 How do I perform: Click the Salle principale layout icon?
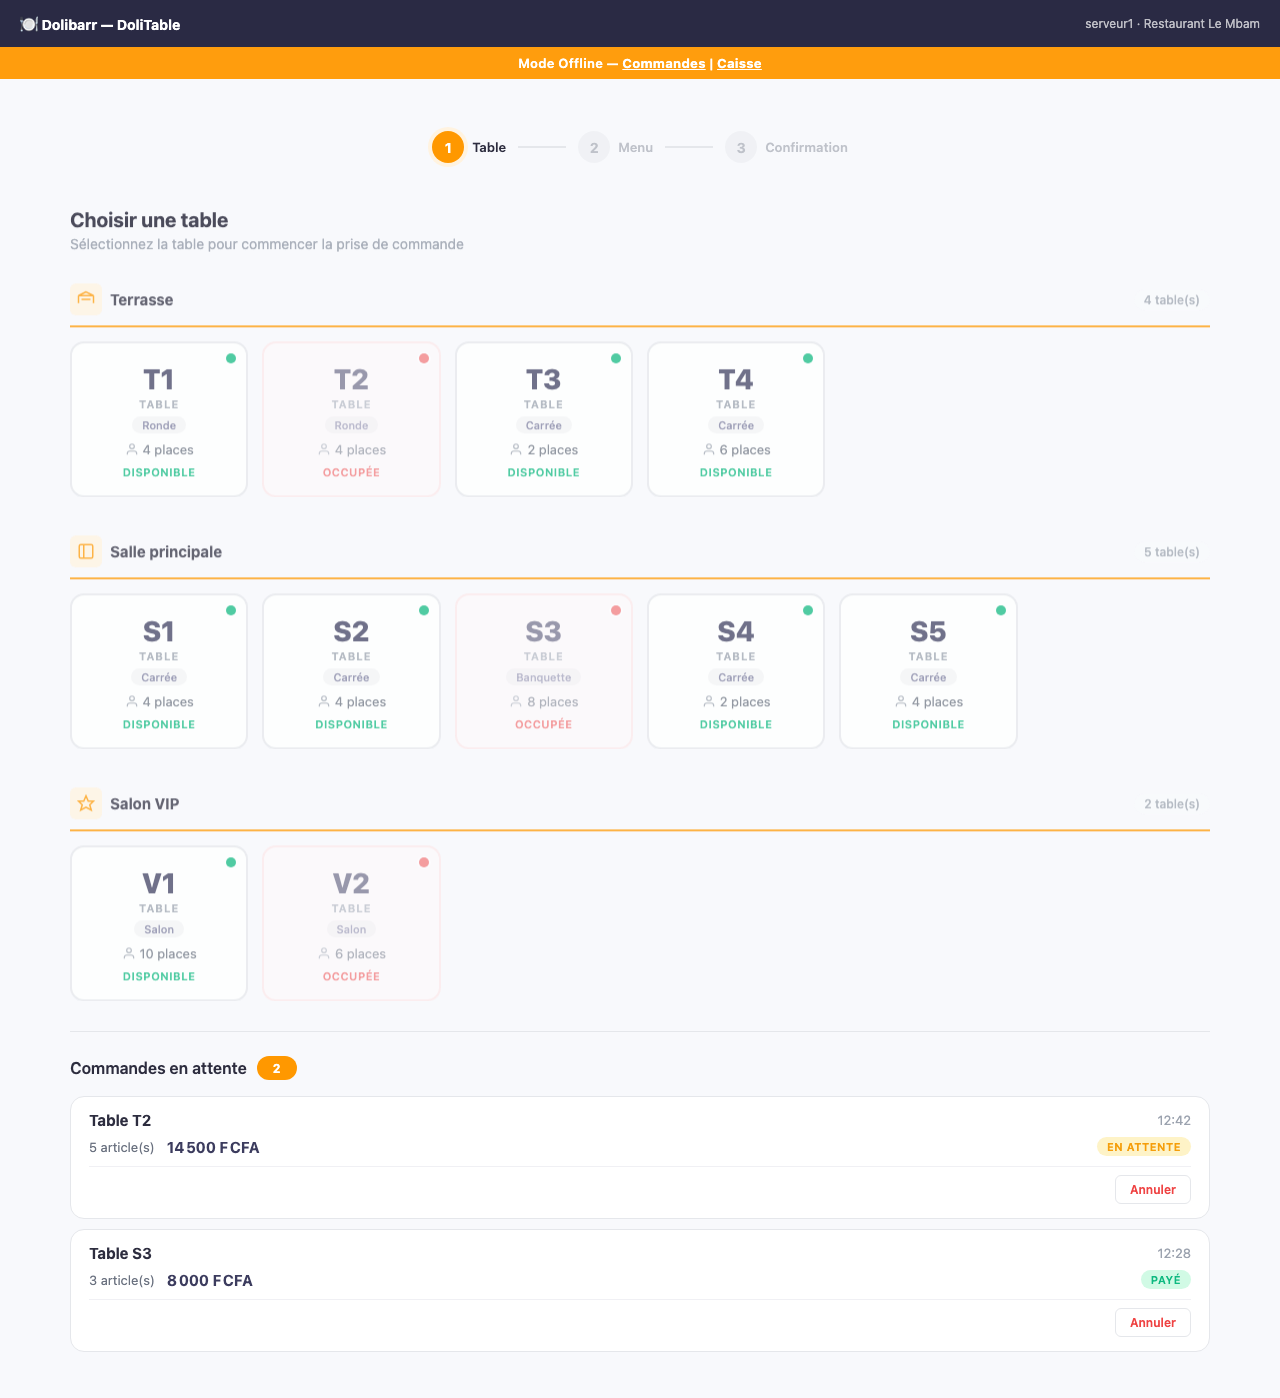[x=86, y=551]
